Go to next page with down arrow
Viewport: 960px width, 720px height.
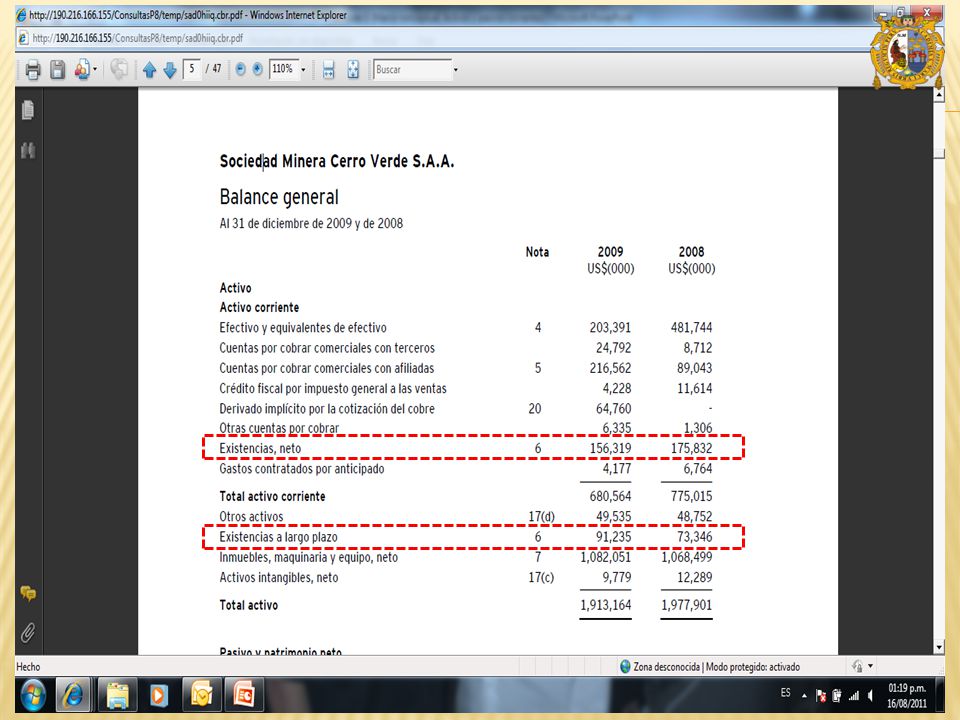click(x=170, y=70)
